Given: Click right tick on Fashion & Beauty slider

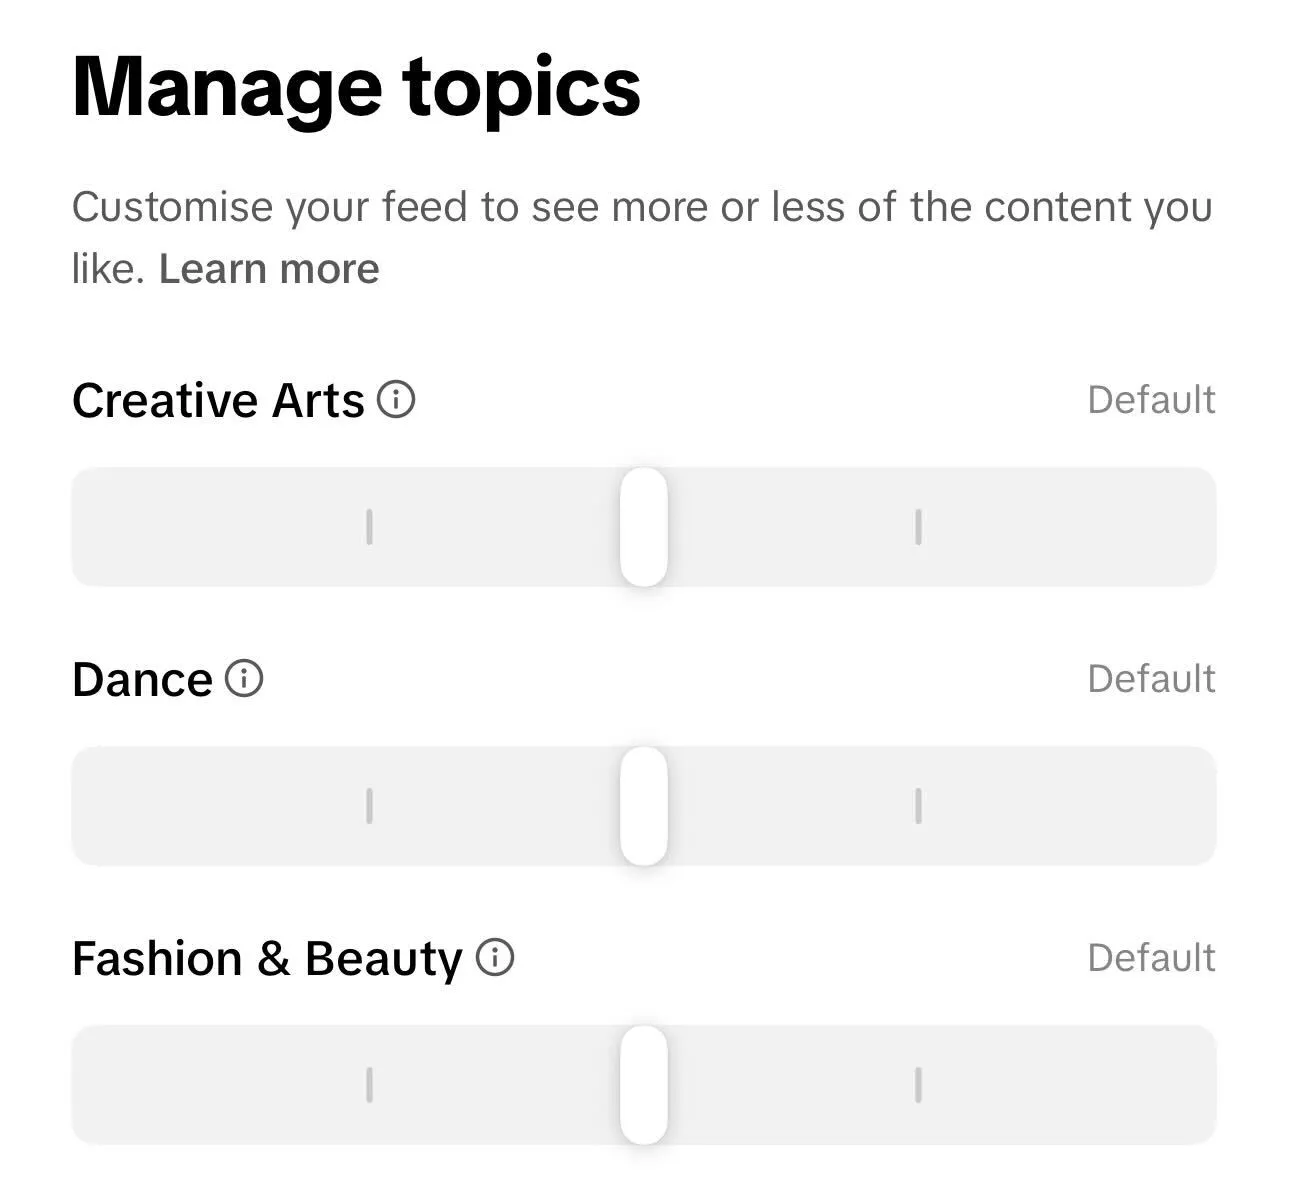Looking at the screenshot, I should click(918, 1087).
